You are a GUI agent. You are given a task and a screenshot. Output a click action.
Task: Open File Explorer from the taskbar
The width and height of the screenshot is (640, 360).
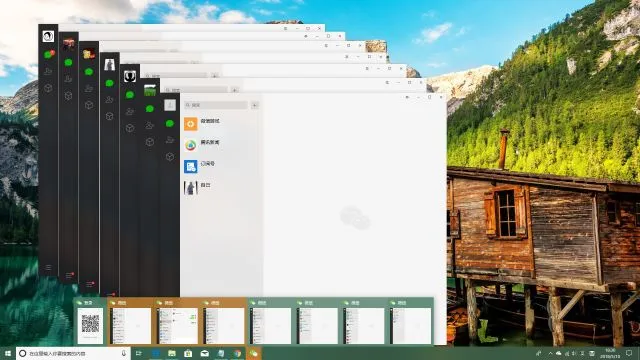click(172, 353)
